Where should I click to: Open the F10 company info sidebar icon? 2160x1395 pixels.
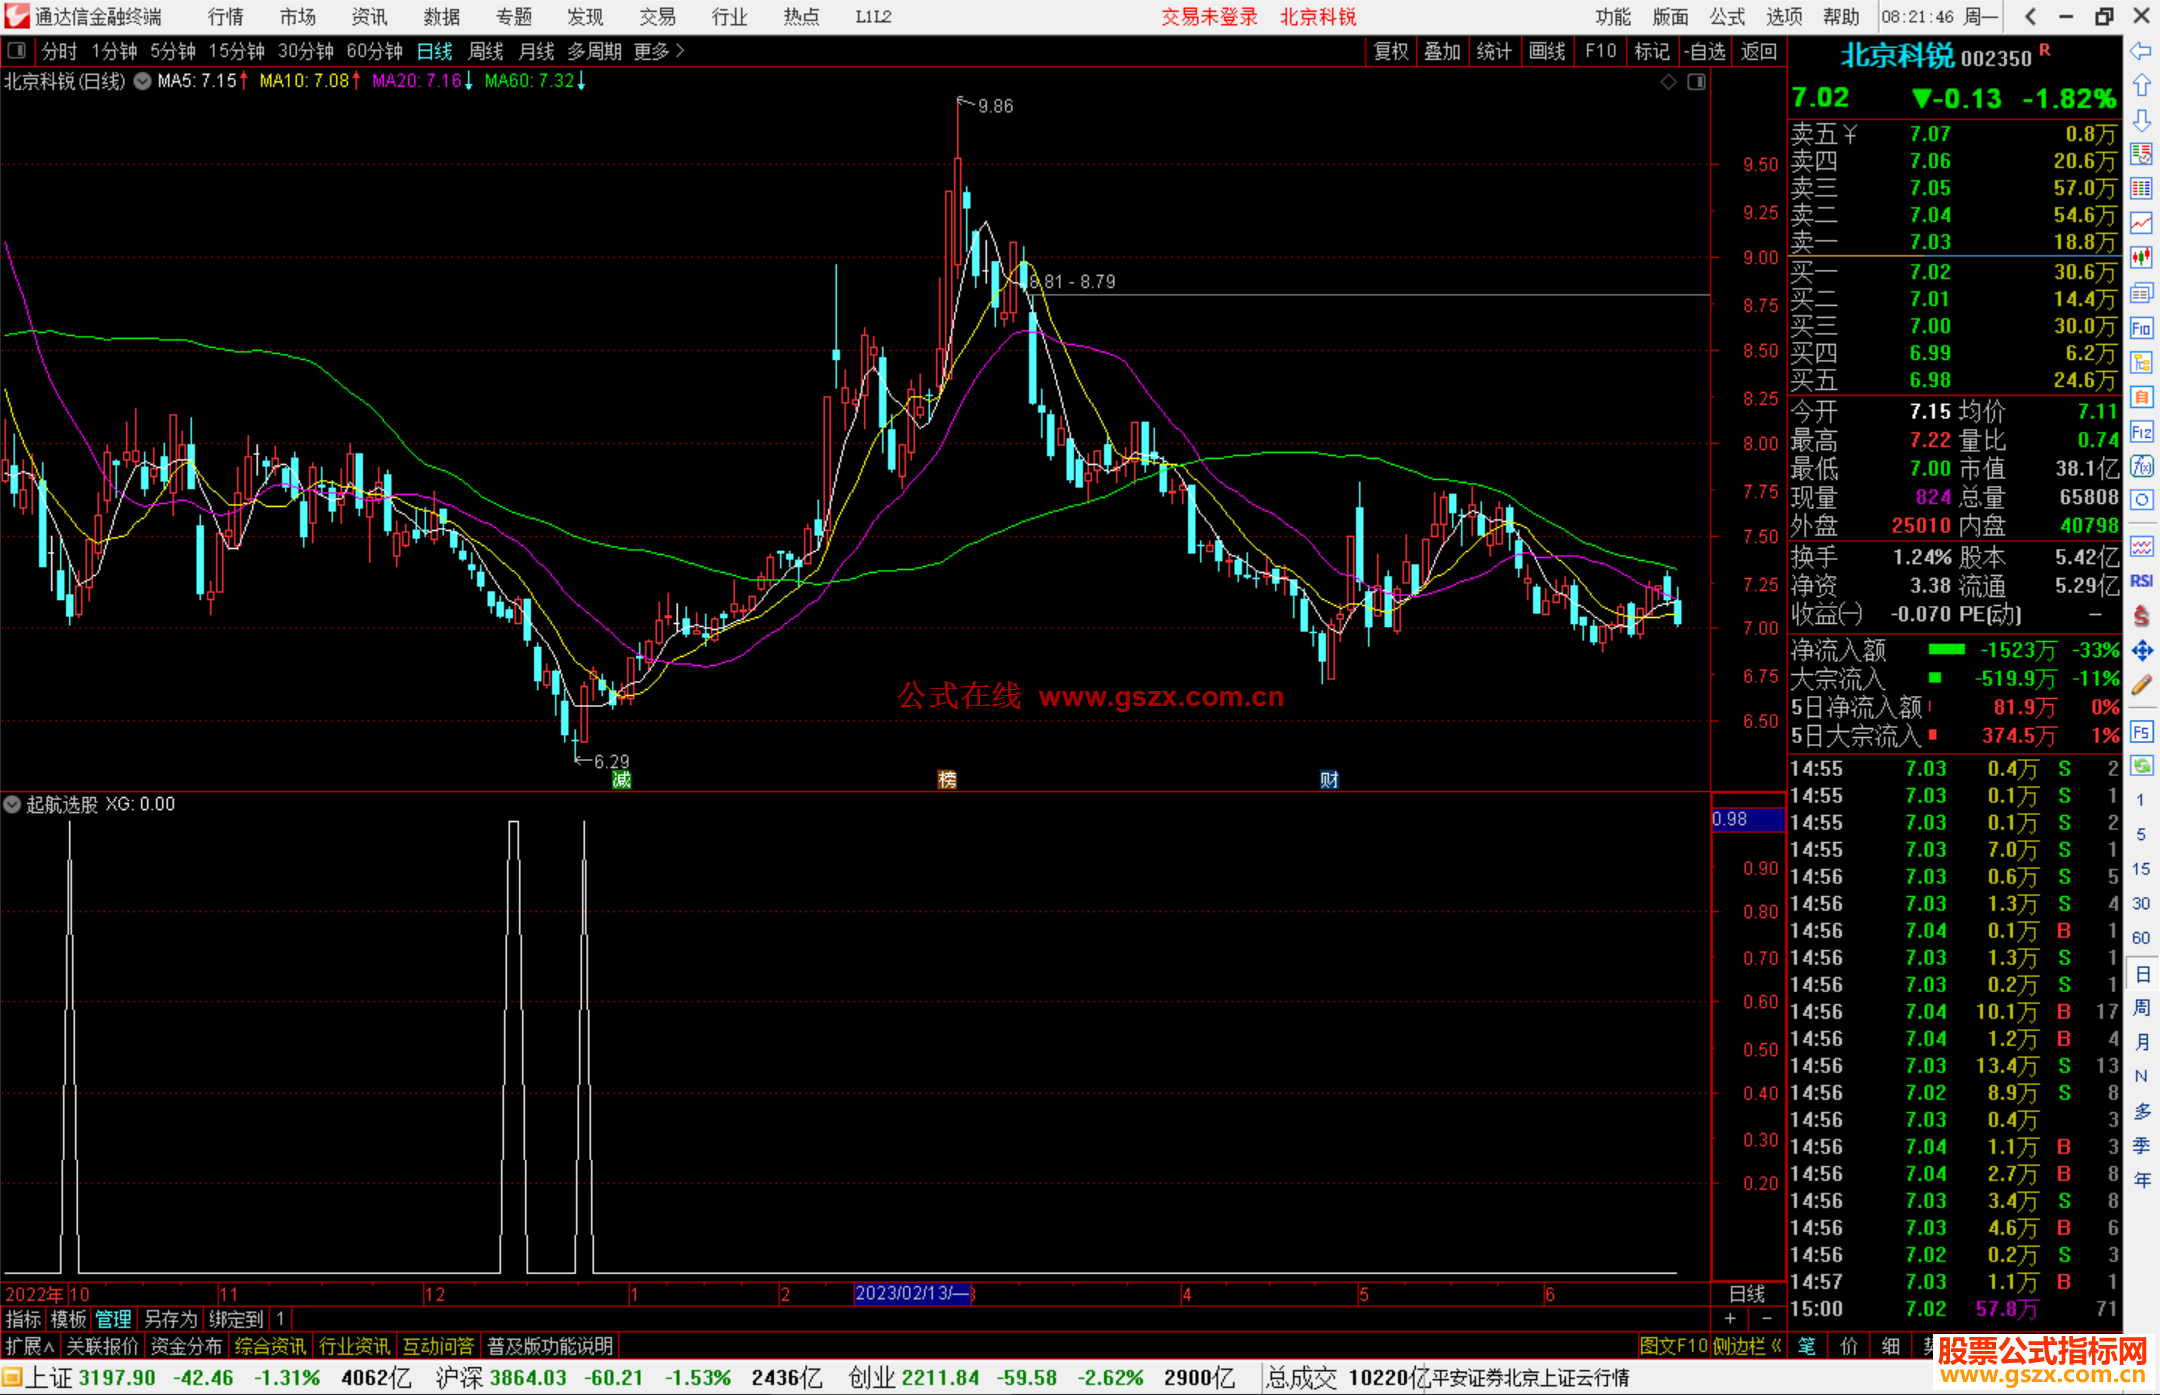point(2141,328)
